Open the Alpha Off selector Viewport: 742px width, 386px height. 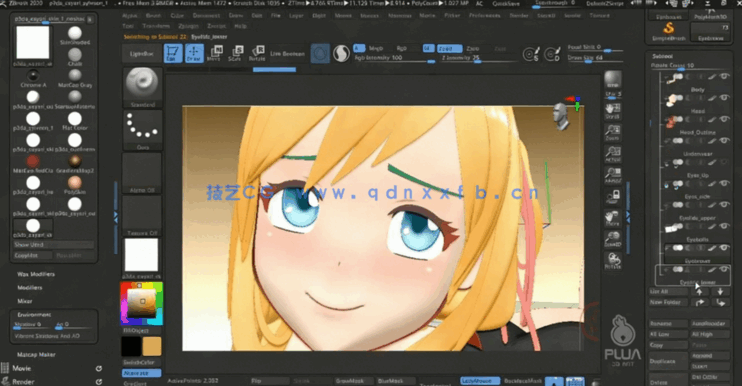(x=142, y=173)
